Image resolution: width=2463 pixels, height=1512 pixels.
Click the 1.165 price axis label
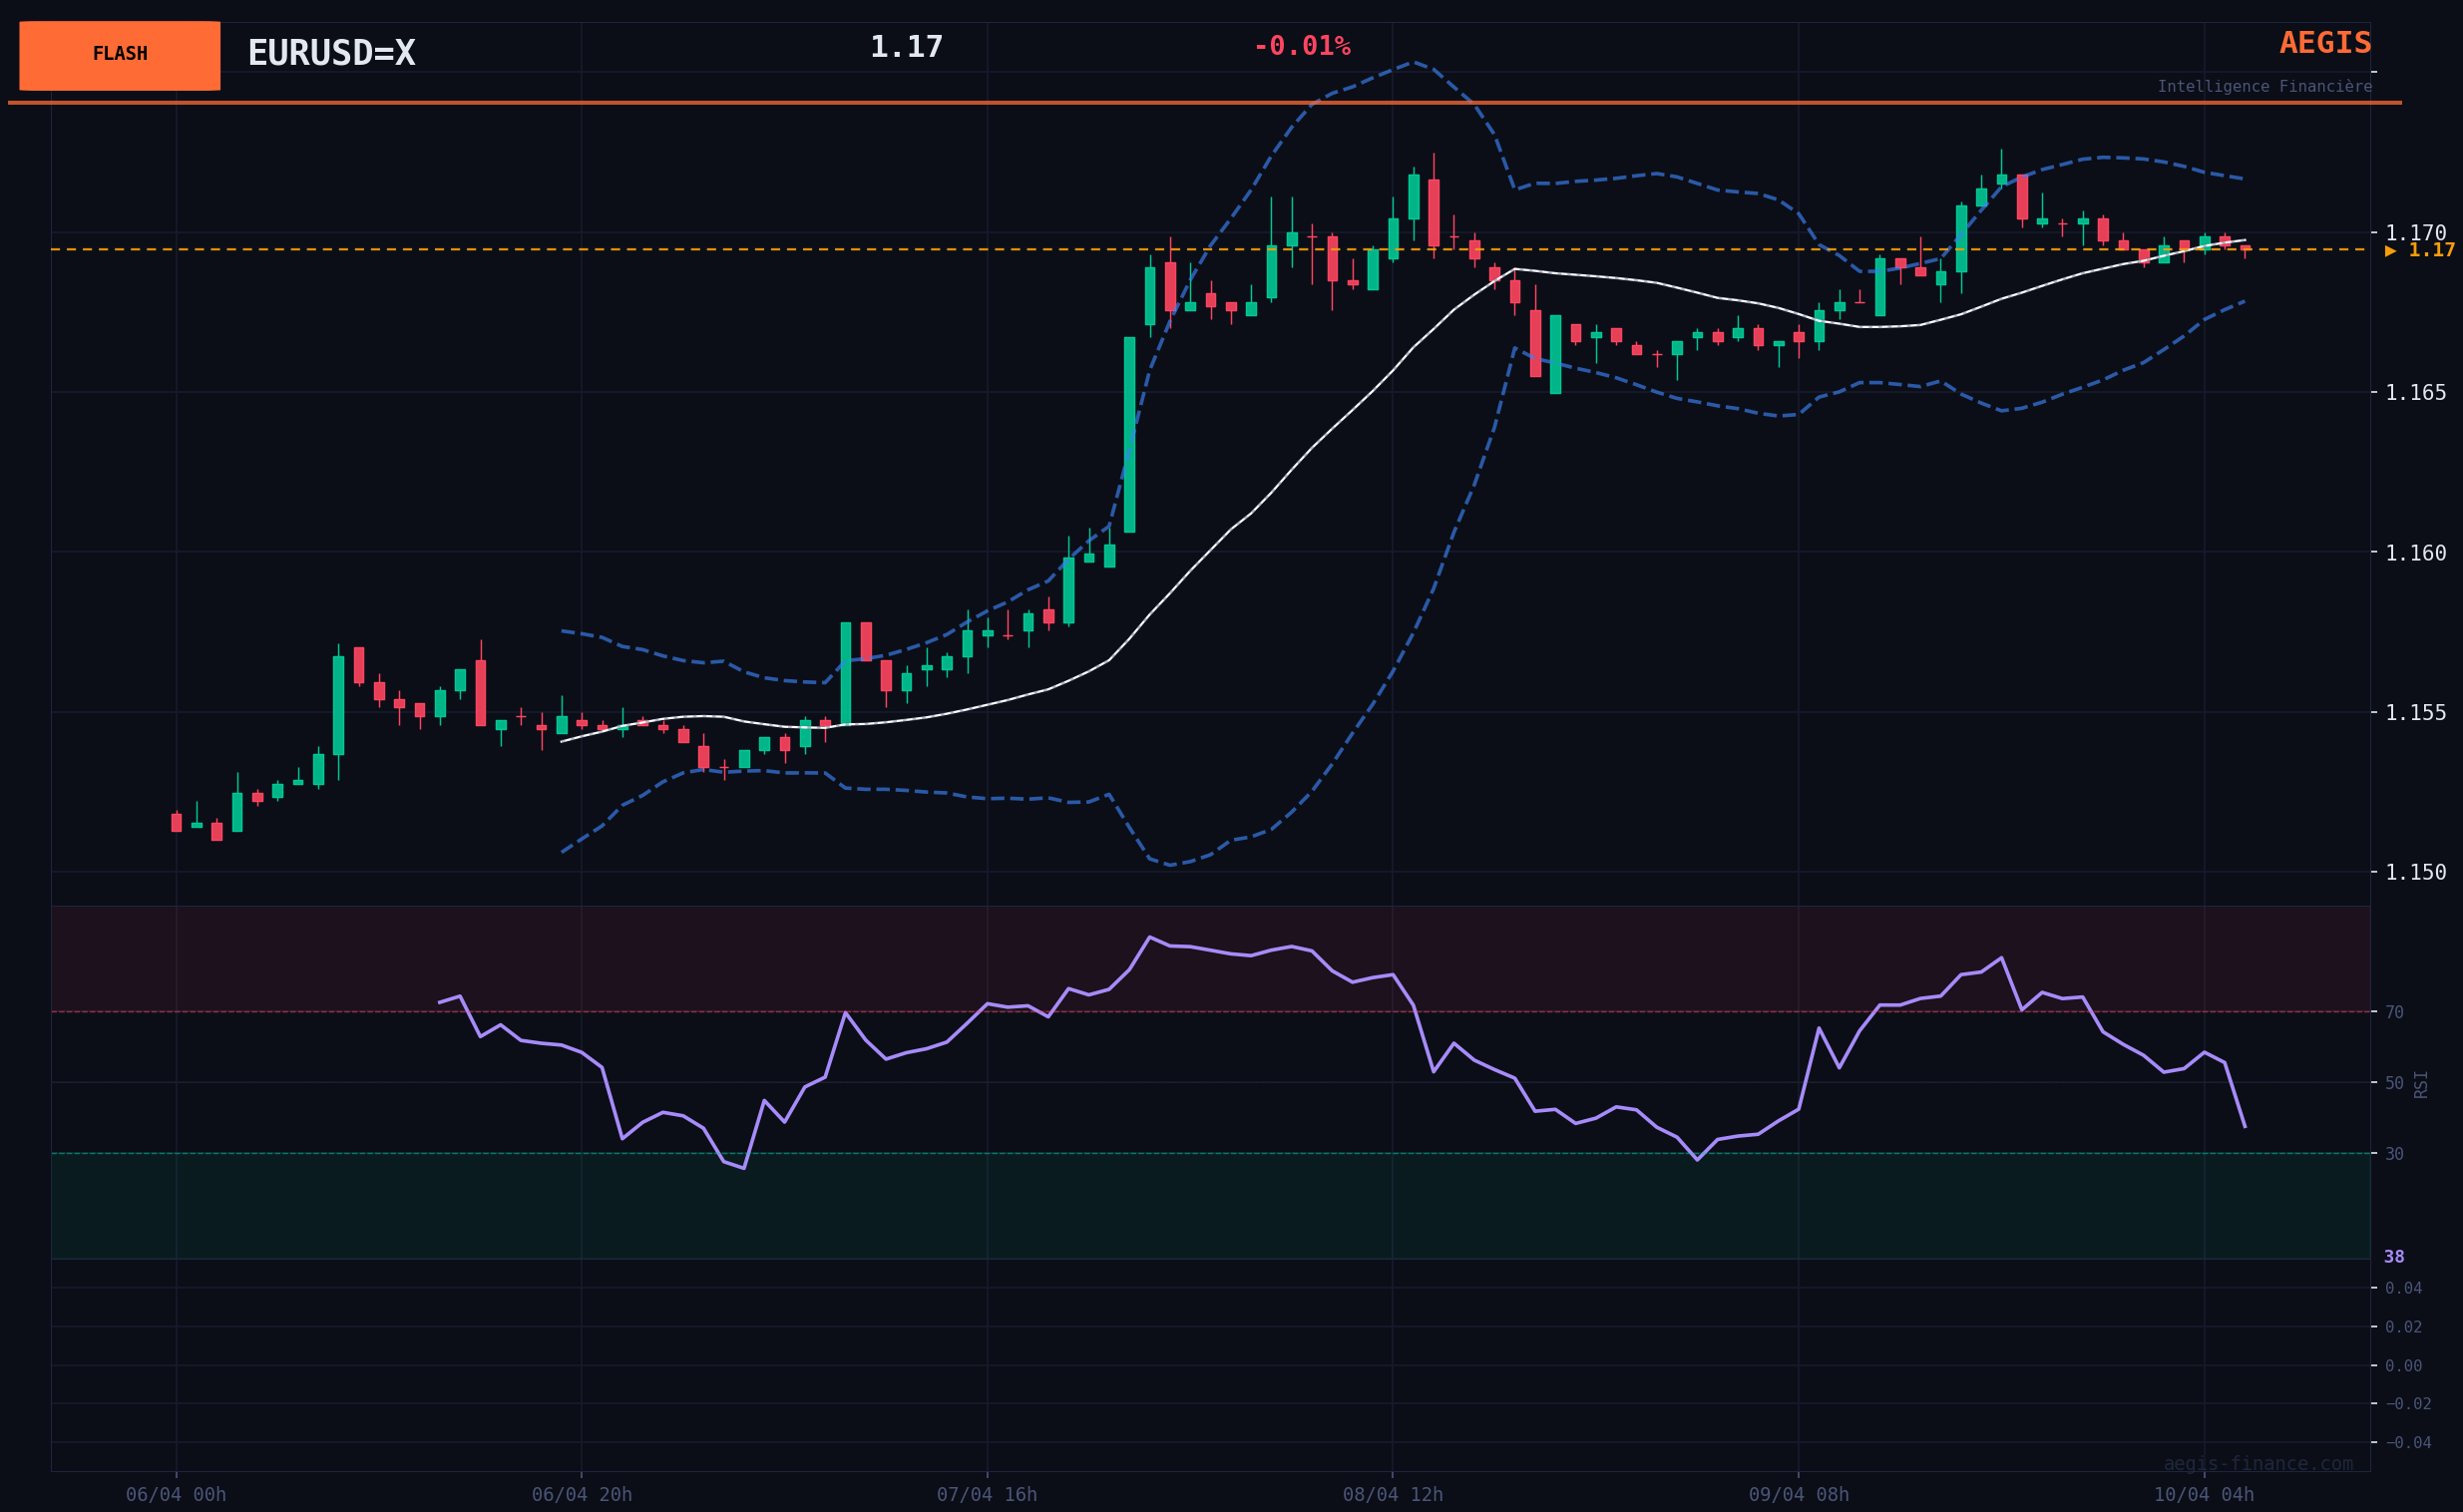(x=2415, y=392)
